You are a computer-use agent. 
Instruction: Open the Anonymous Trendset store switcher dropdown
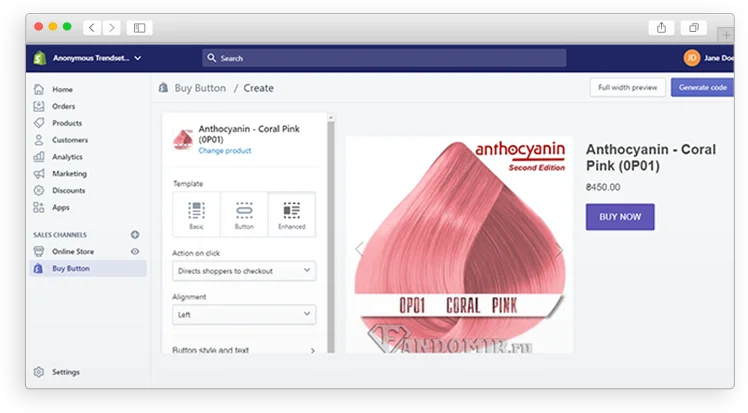point(97,58)
